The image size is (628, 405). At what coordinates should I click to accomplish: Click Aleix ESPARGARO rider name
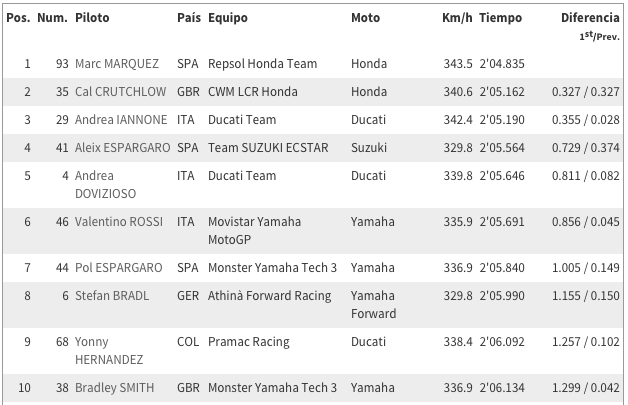coord(123,148)
